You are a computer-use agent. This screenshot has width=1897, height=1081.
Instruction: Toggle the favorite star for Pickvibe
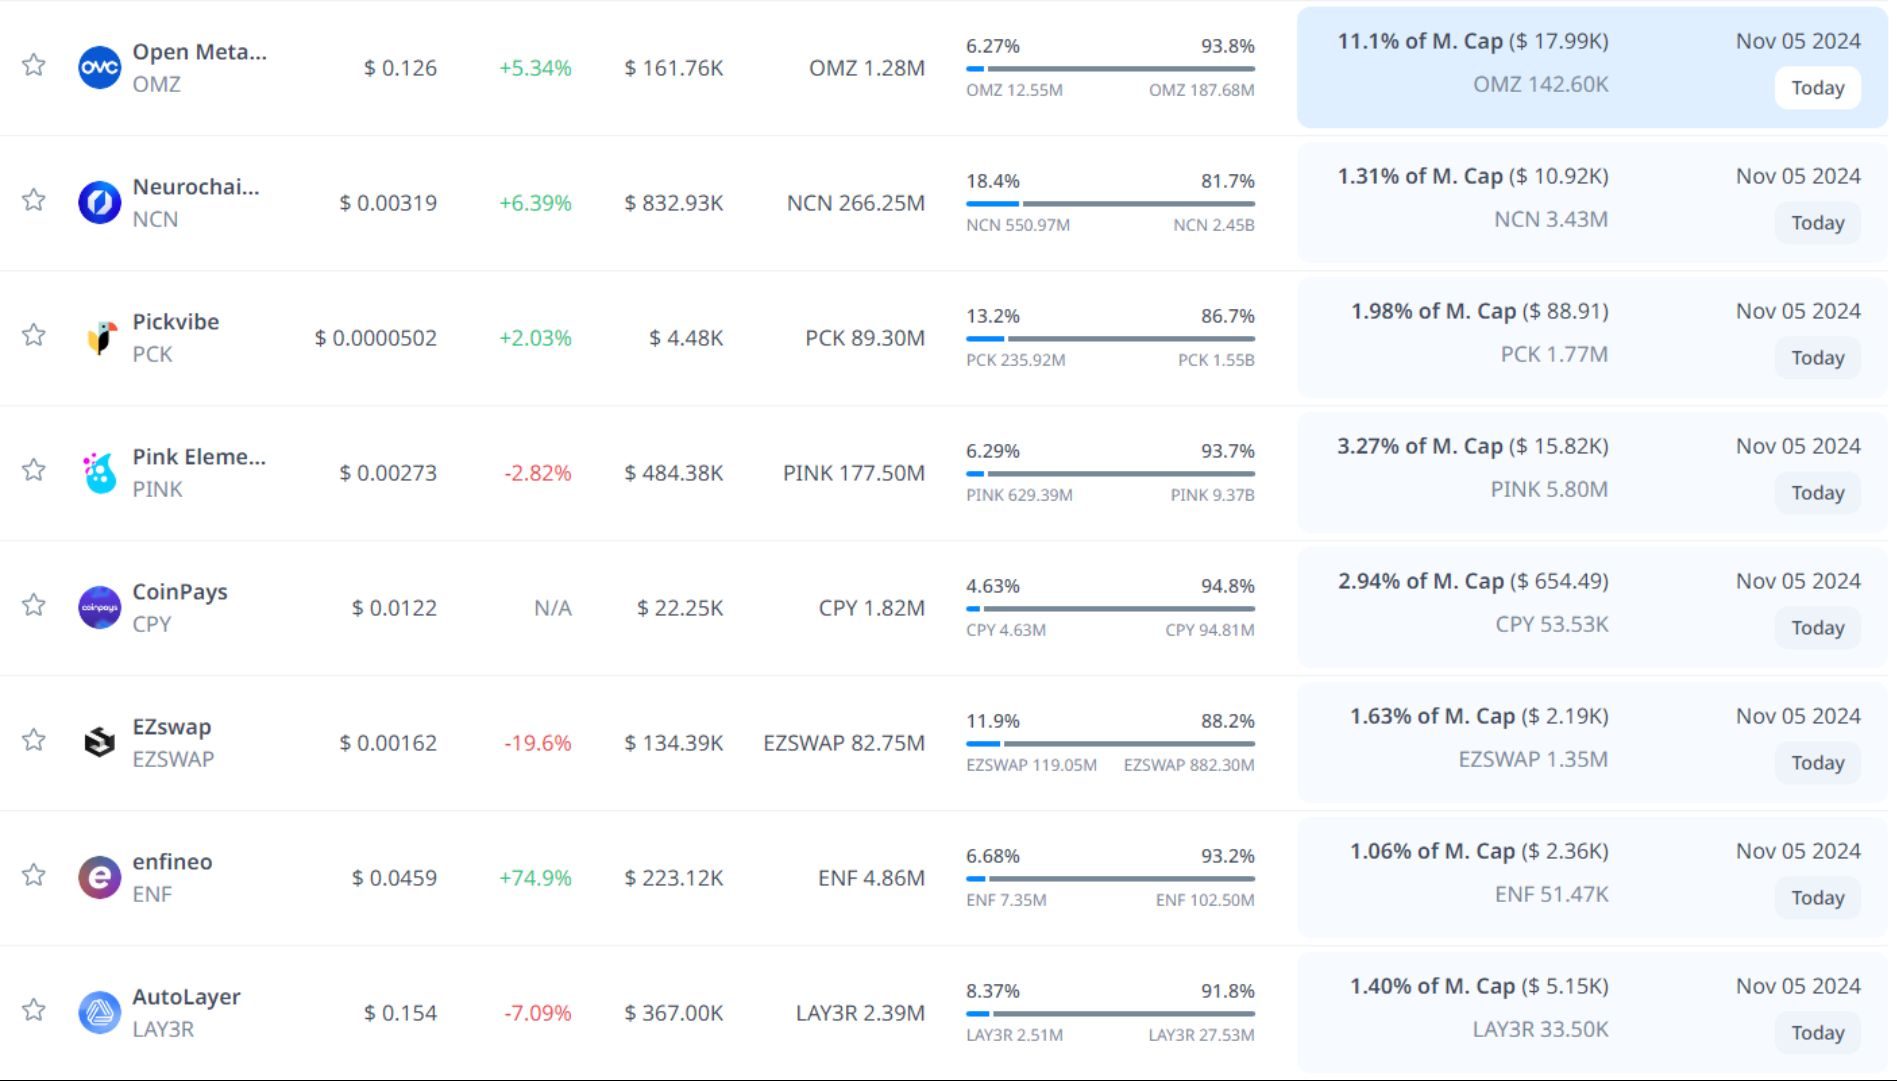34,335
